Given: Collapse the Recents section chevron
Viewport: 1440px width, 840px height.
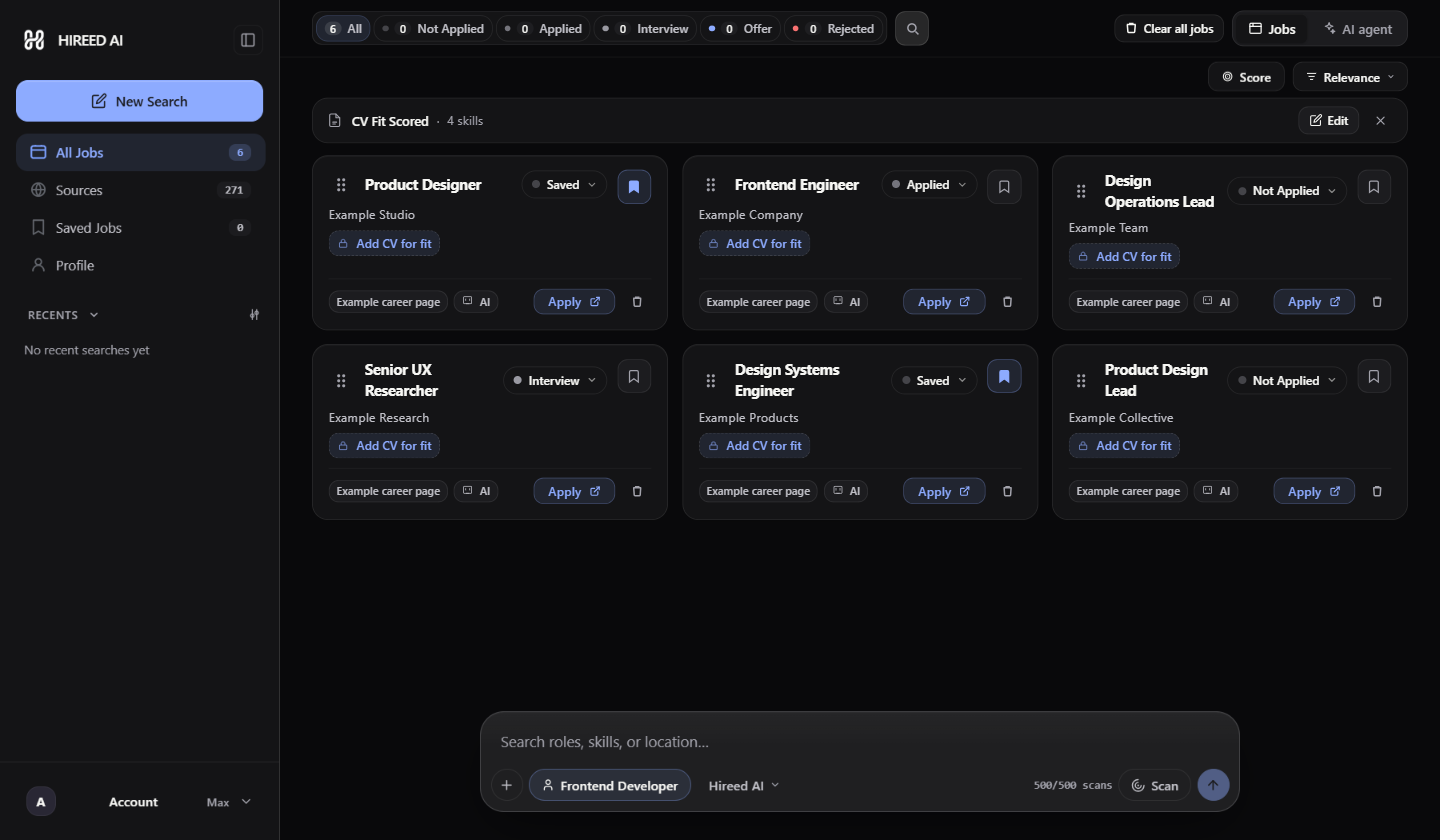Looking at the screenshot, I should pos(94,315).
